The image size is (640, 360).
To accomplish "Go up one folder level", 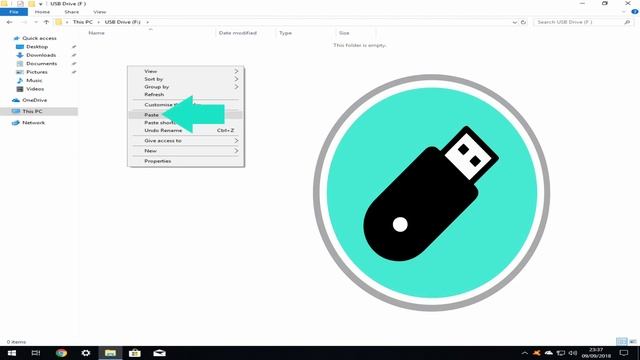I will point(46,22).
